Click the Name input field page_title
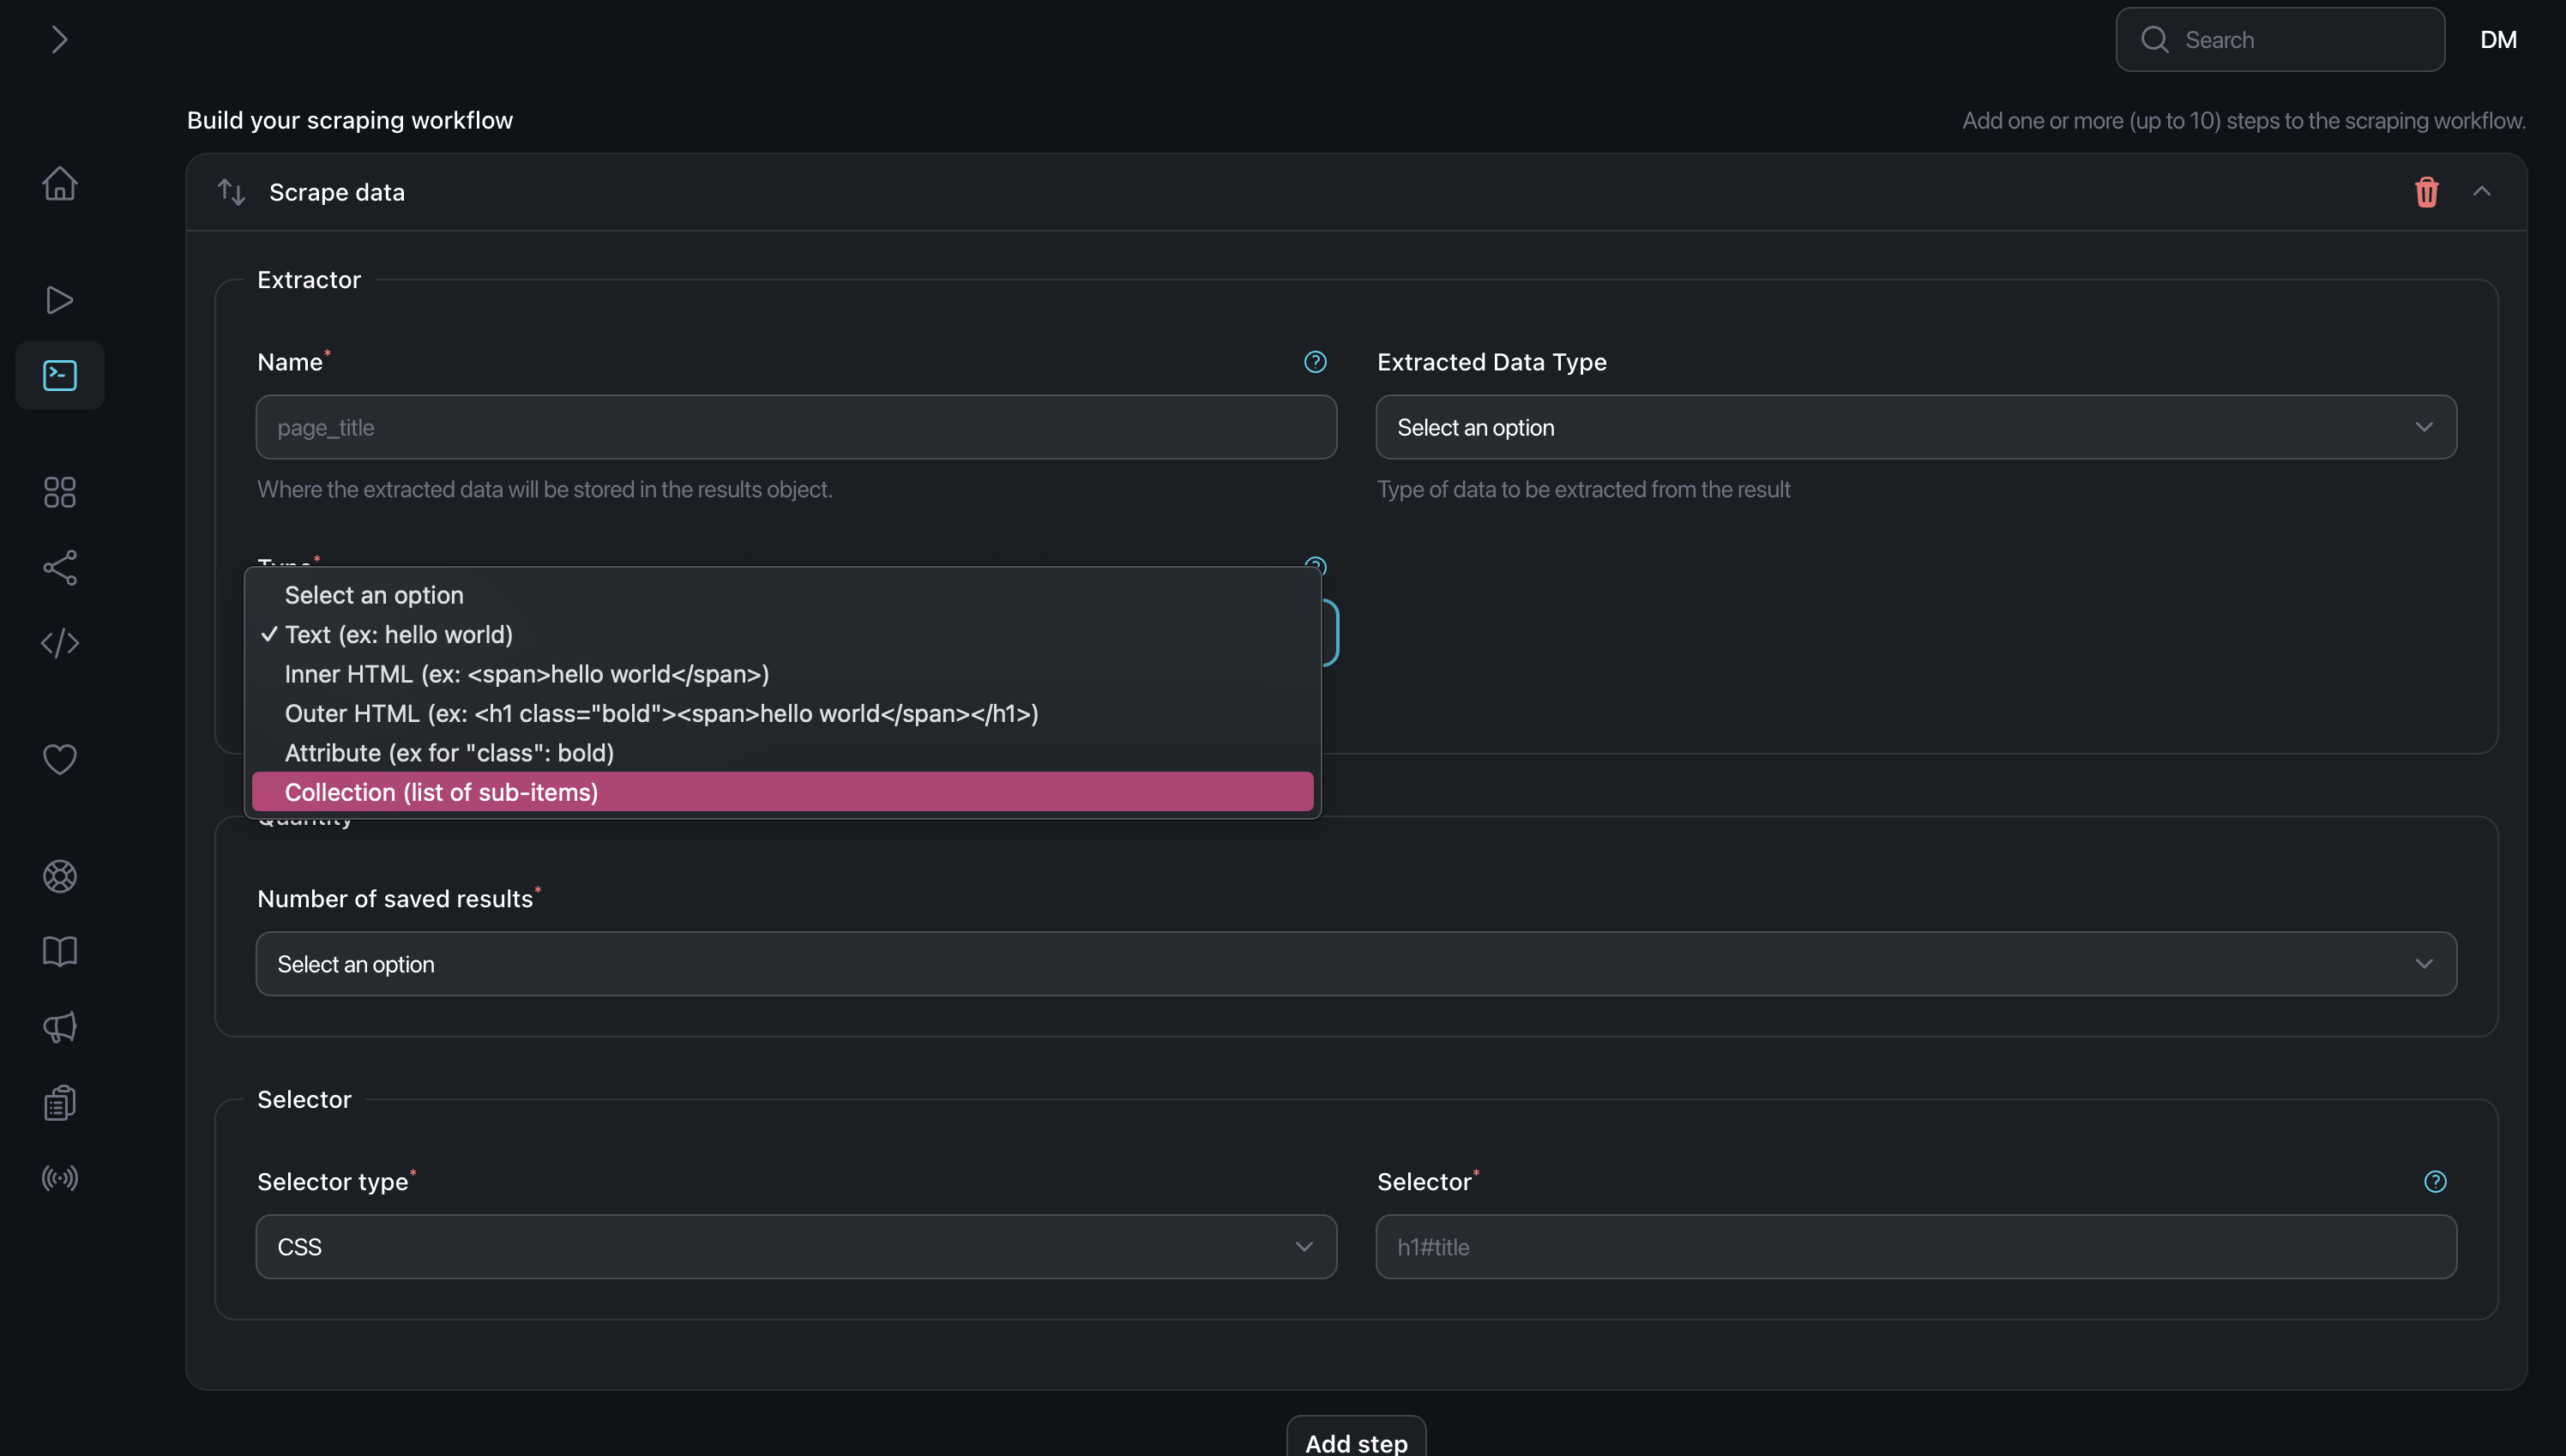Screen dimensions: 2566x1456 [795, 427]
